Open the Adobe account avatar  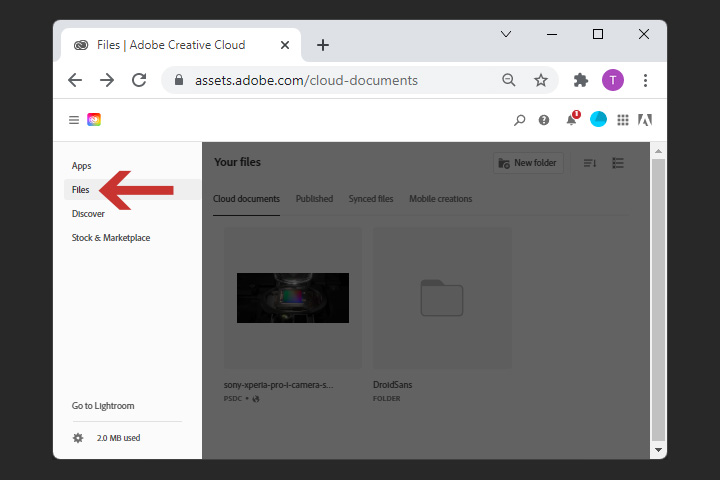[x=598, y=120]
